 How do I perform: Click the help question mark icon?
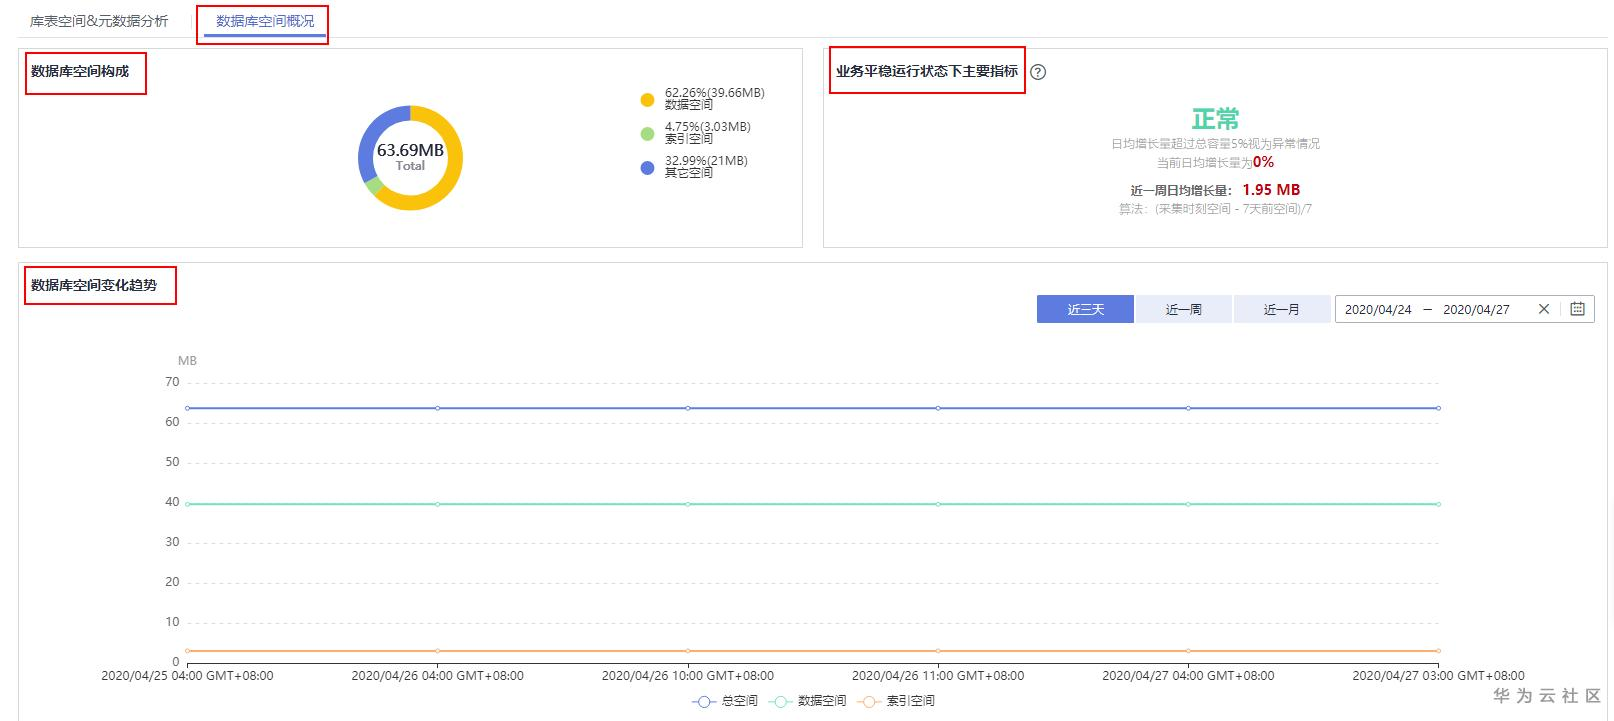pyautogui.click(x=1038, y=72)
